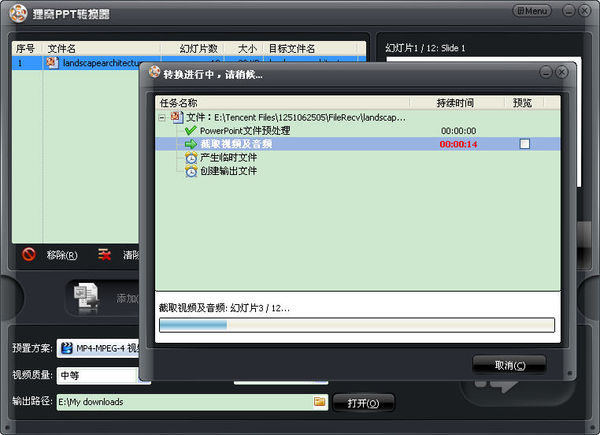Click the clear list red X icon
Image resolution: width=600 pixels, height=435 pixels.
click(104, 254)
